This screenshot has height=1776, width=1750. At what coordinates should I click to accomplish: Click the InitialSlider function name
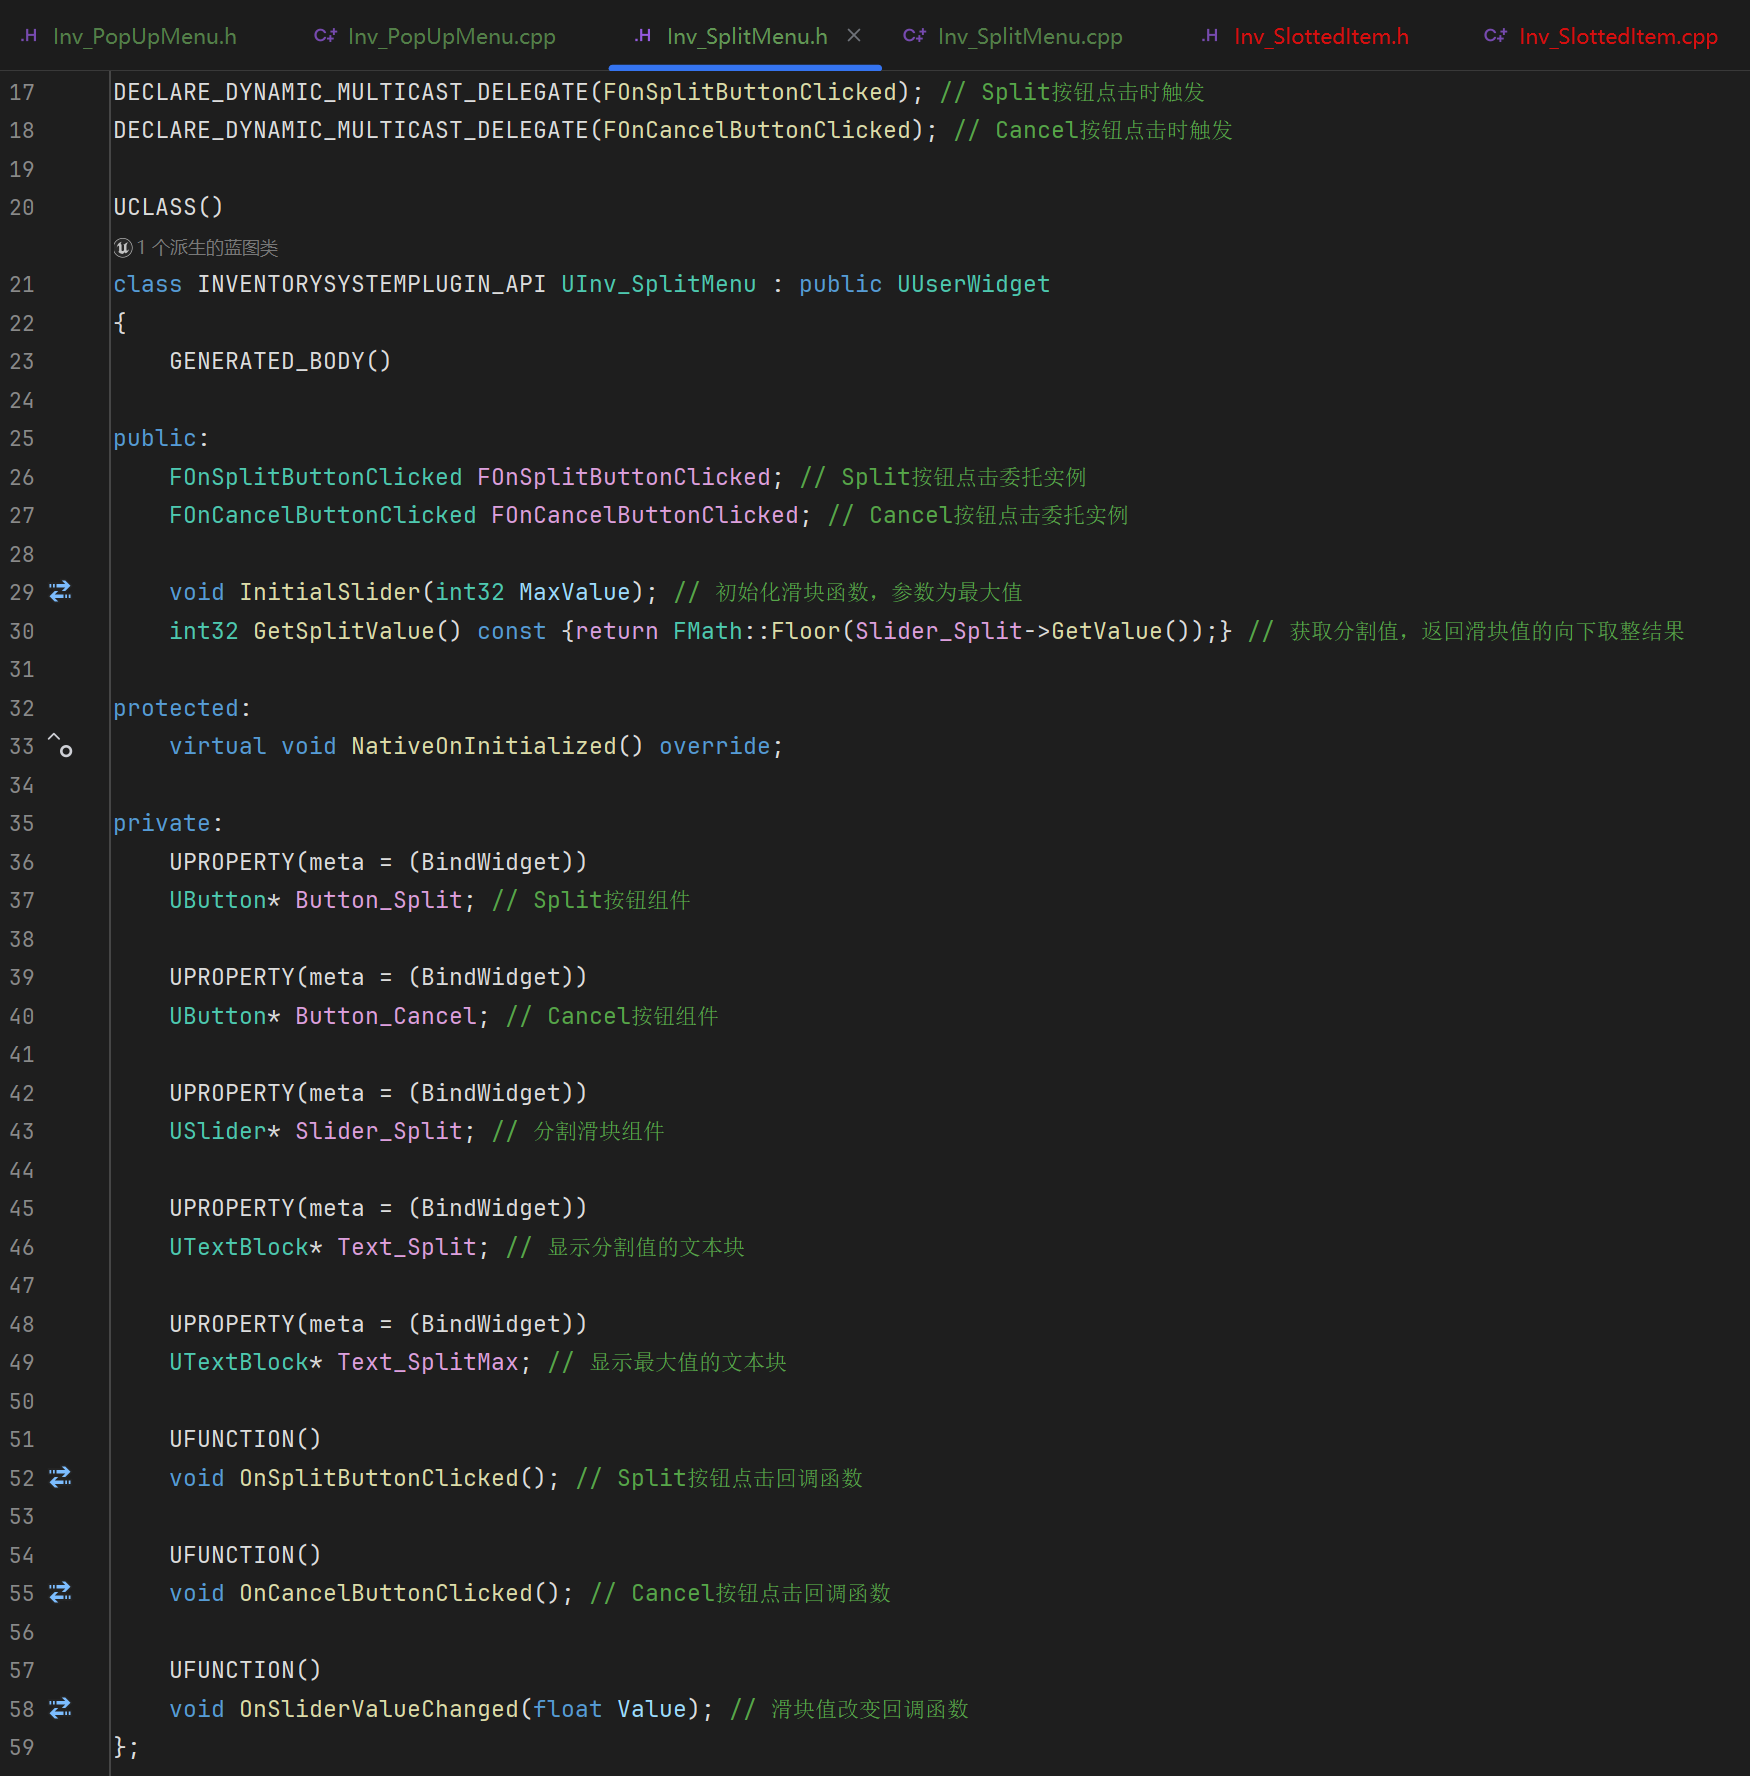pos(330,592)
